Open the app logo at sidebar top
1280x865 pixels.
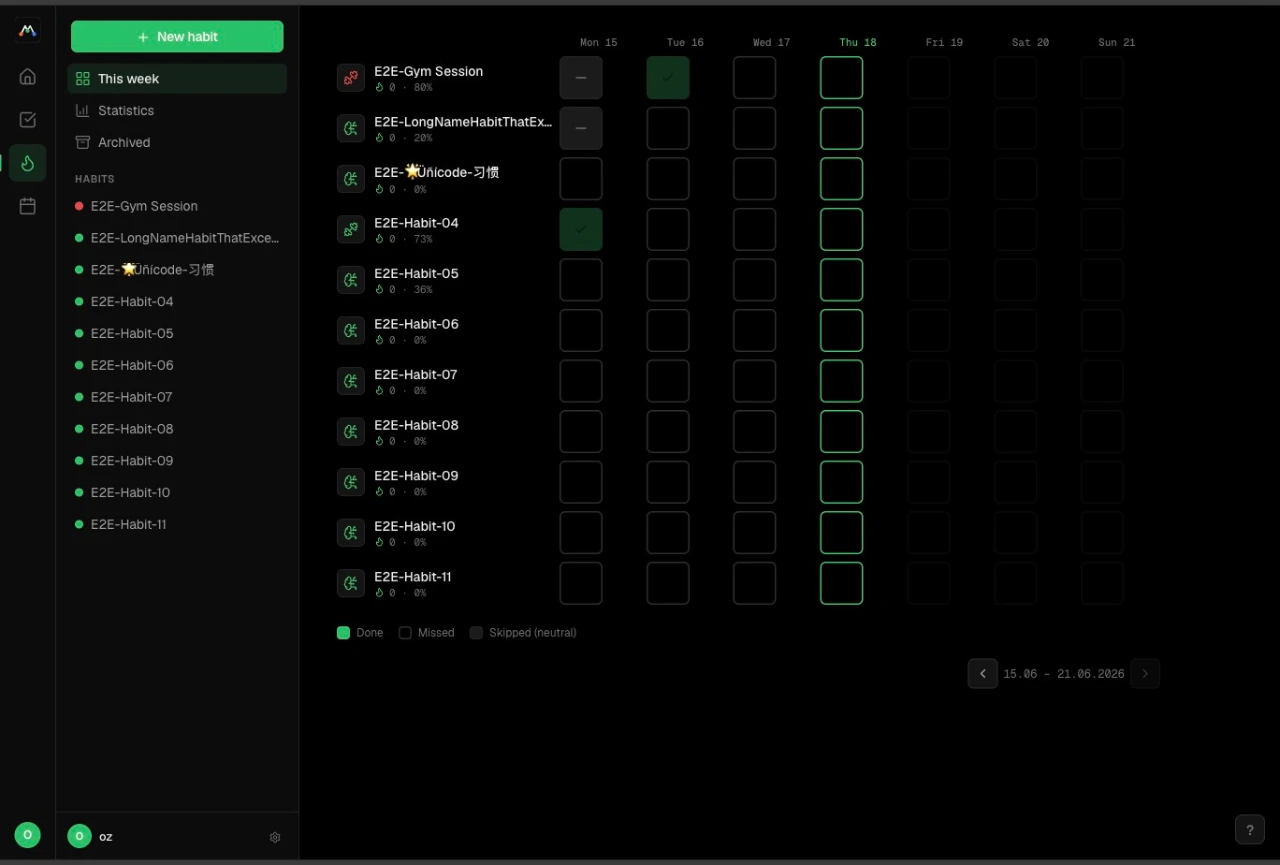28,31
